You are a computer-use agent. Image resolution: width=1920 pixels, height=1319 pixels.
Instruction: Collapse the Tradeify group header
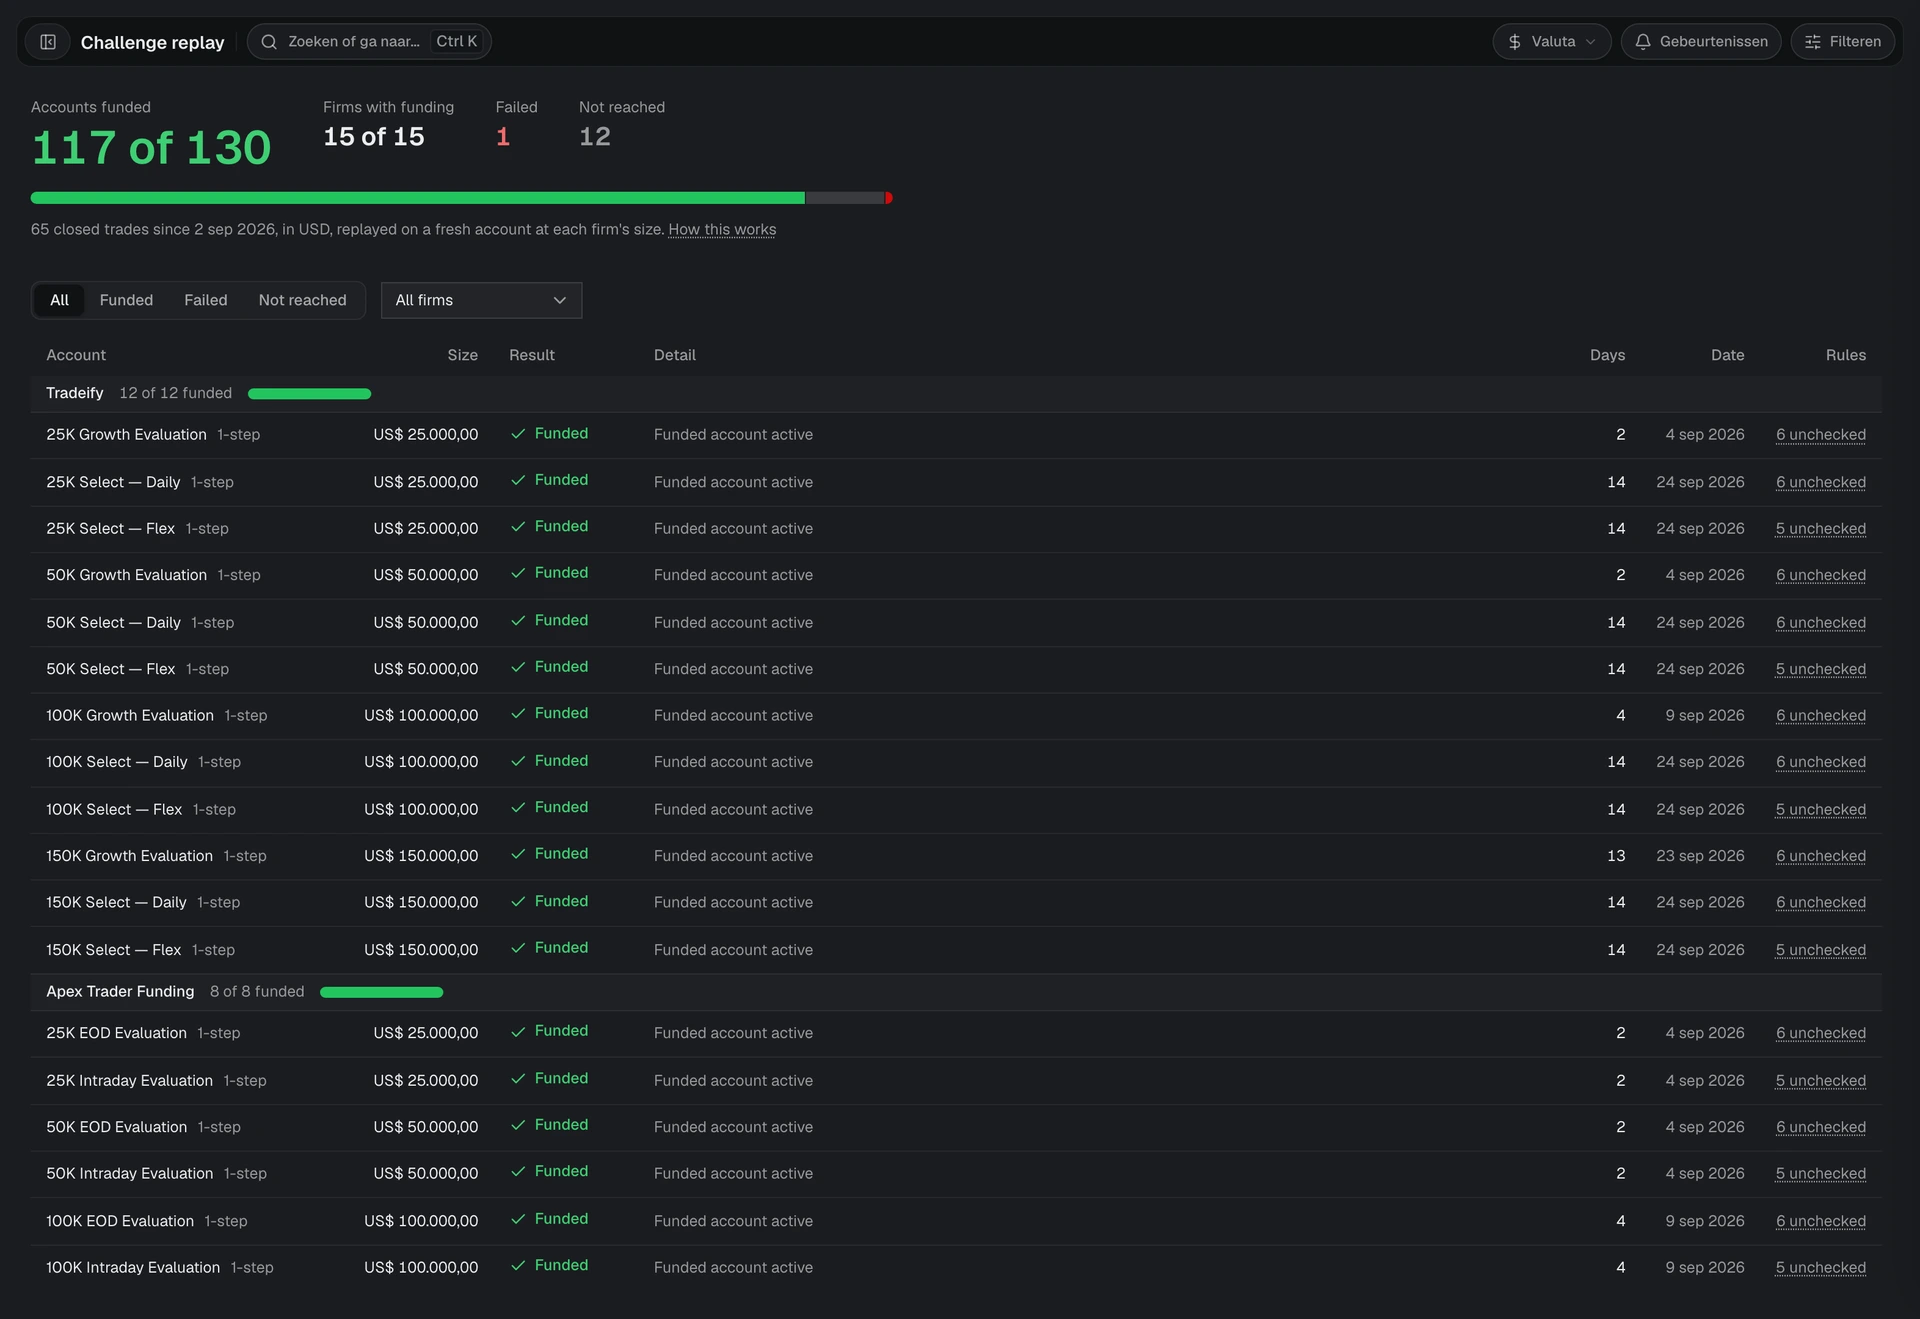(956, 393)
